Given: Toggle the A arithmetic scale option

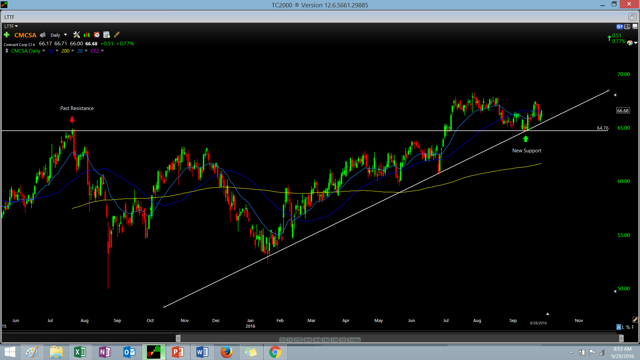Looking at the screenshot, I should tap(619, 327).
